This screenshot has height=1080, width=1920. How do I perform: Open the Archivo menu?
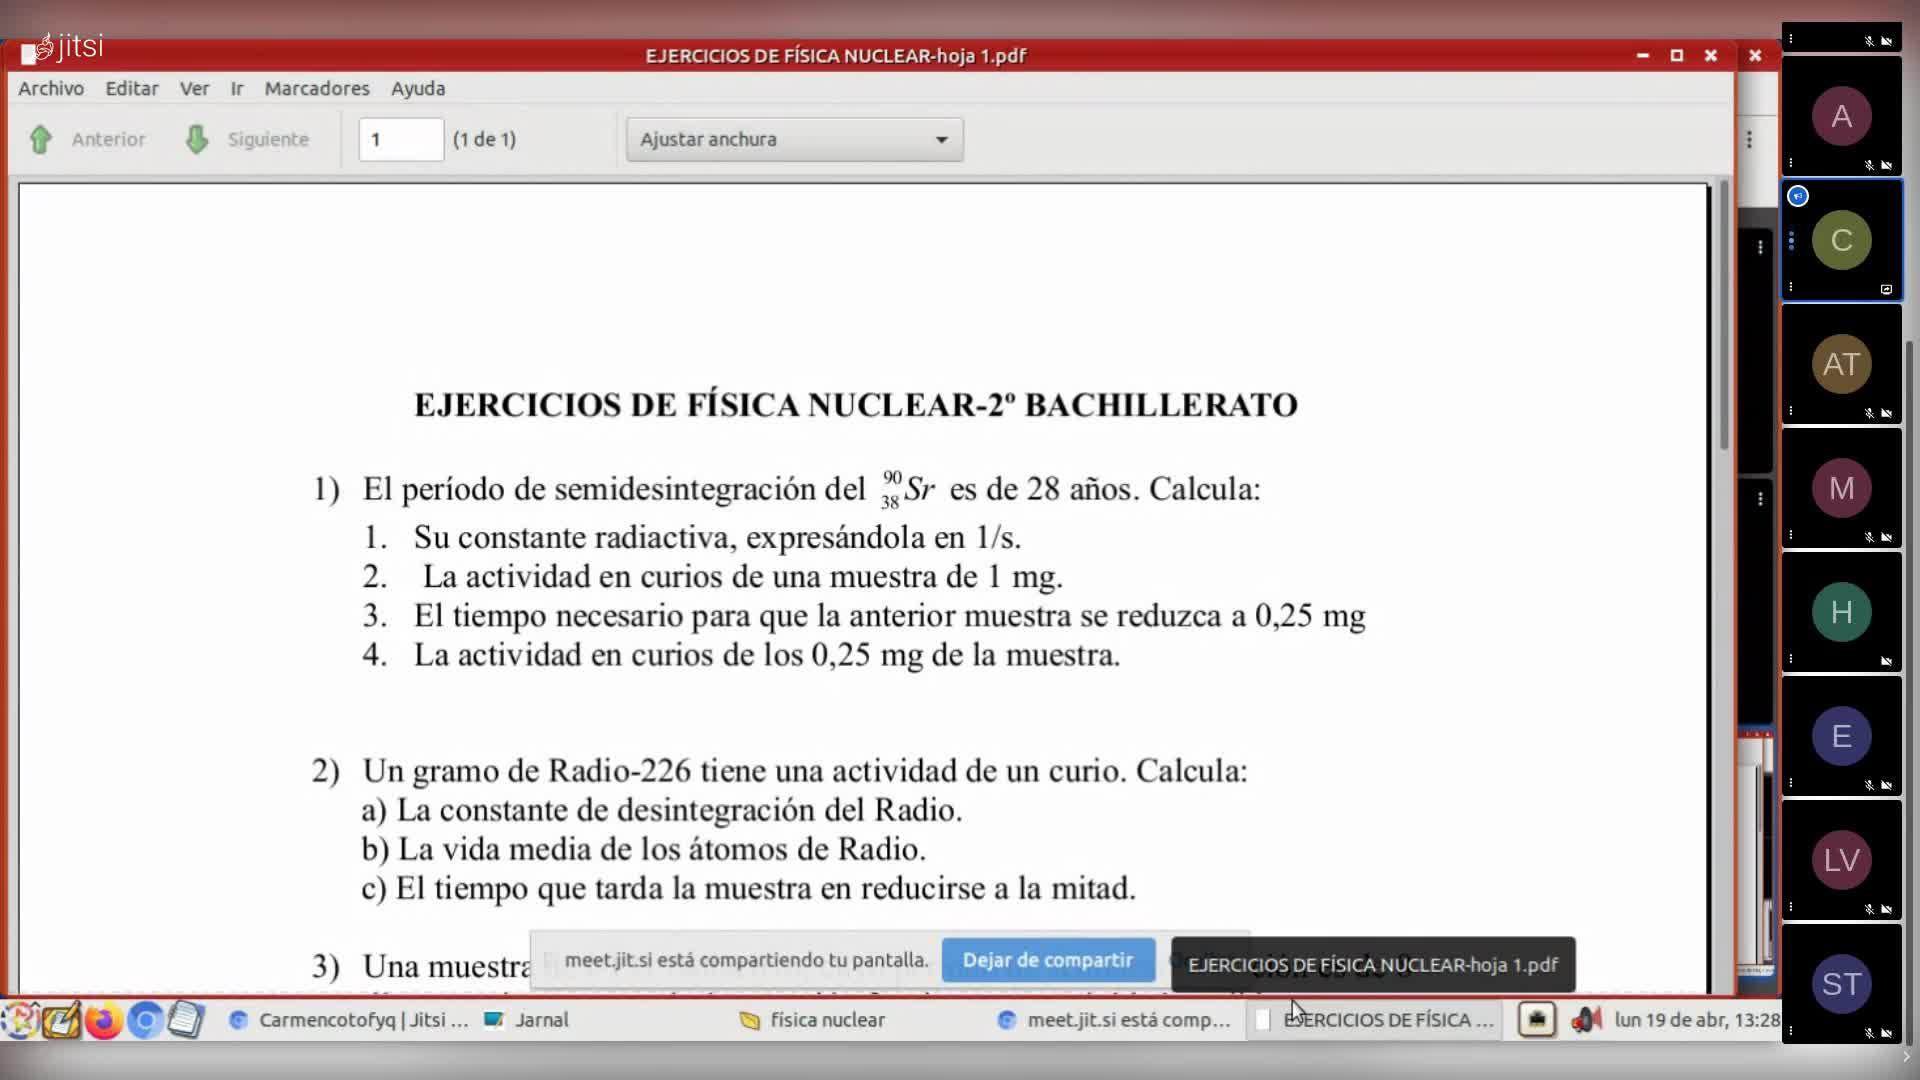pos(51,88)
